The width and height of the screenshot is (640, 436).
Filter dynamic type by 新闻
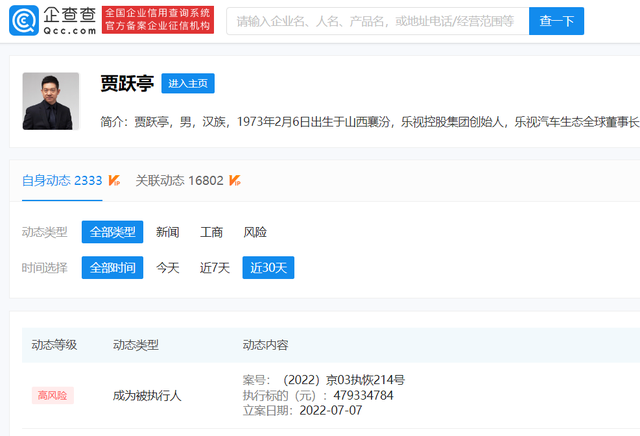(168, 232)
